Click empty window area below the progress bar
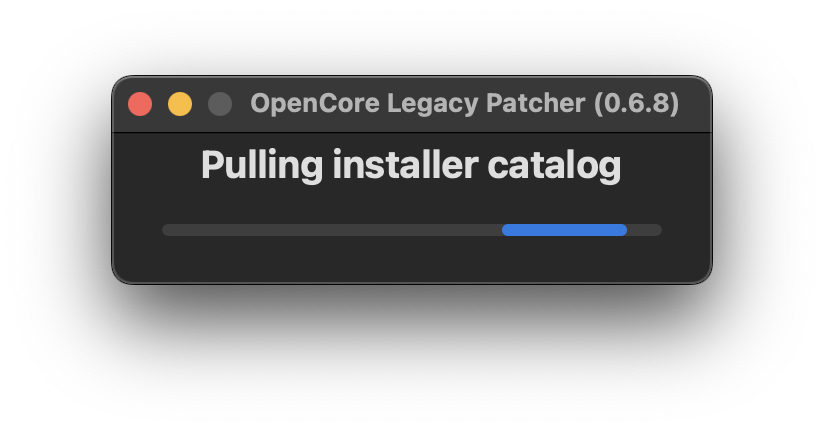Image resolution: width=824 pixels, height=432 pixels. tap(411, 262)
